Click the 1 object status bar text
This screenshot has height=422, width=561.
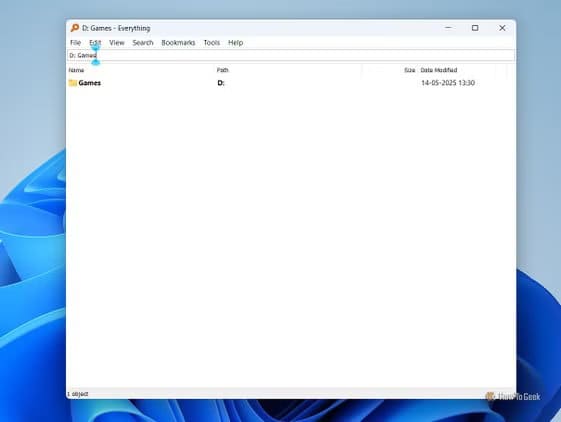[77, 394]
